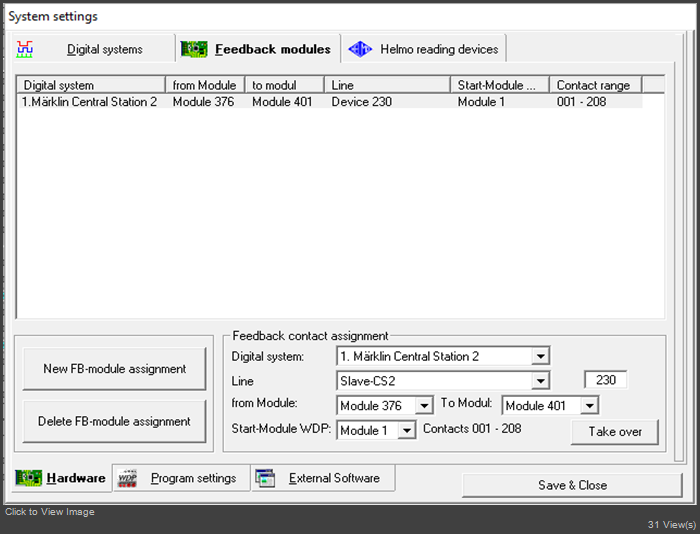This screenshot has width=700, height=534.
Task: Click the Digital systems waveform icon
Action: pyautogui.click(x=25, y=49)
